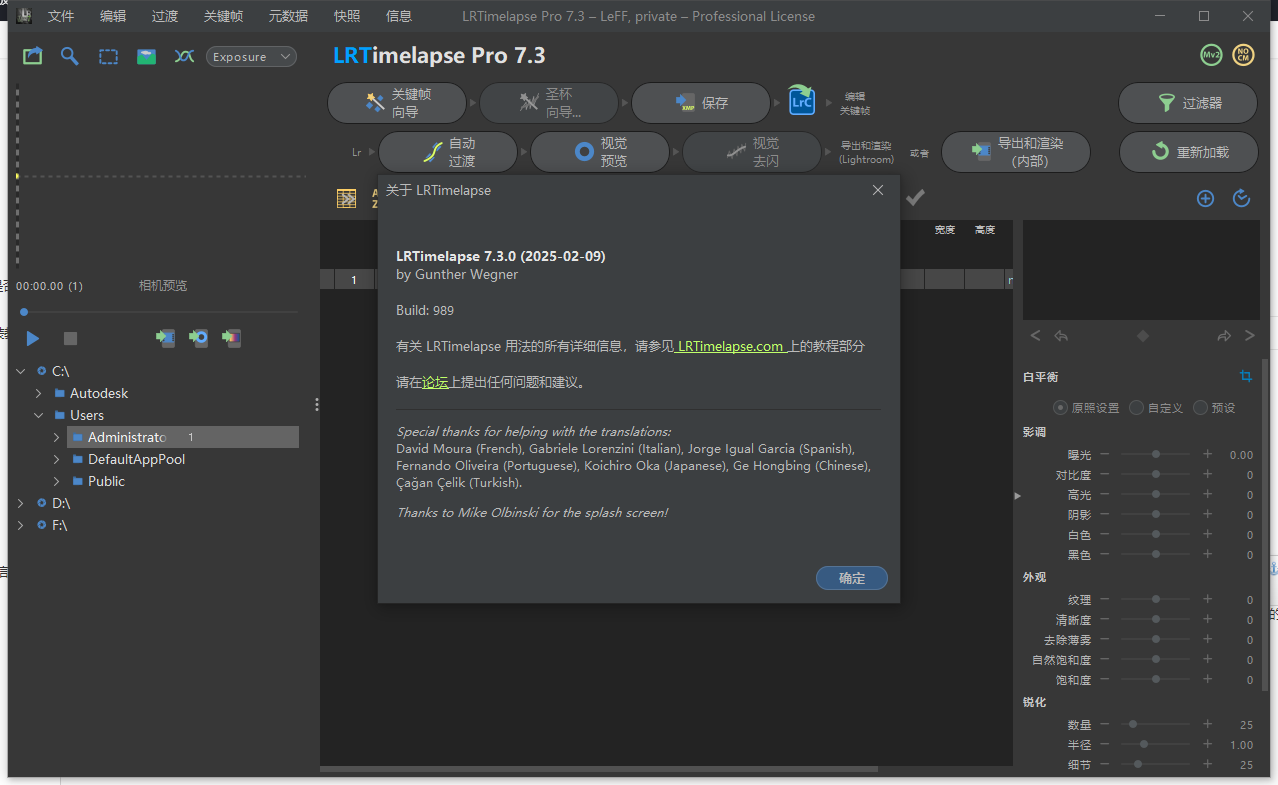
Task: Click the 重新加载 reload button
Action: click(x=1188, y=152)
